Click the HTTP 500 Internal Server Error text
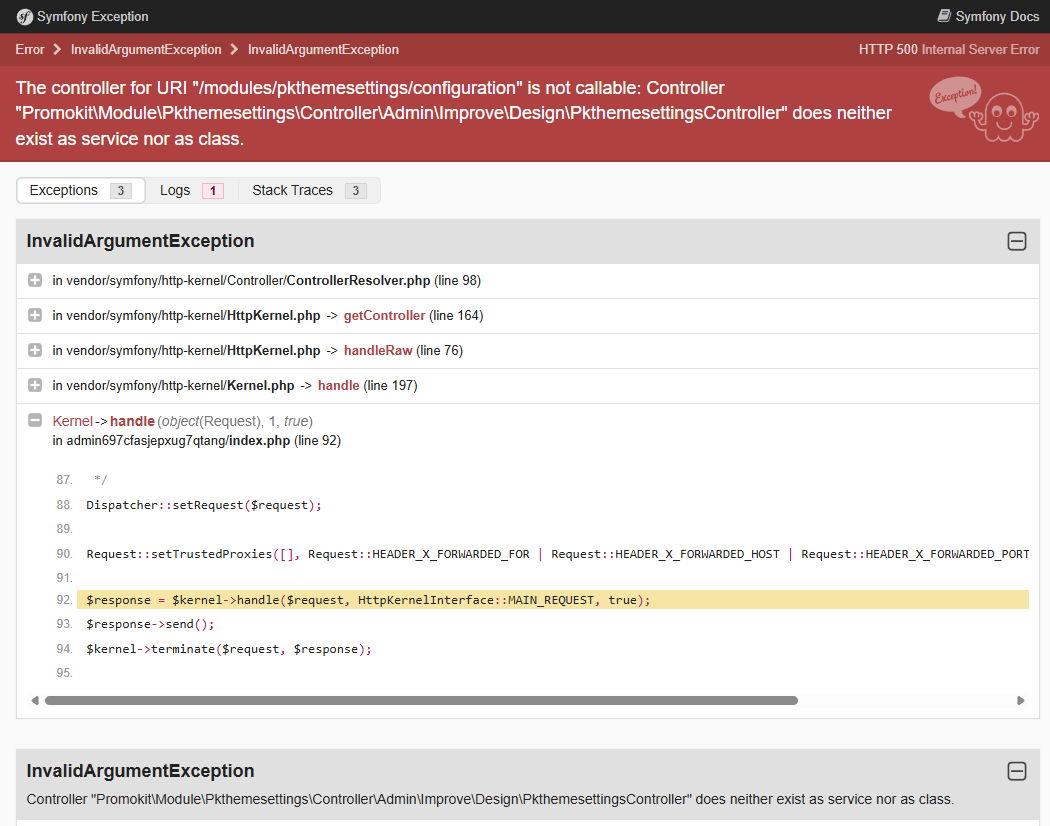The width and height of the screenshot is (1050, 826). tap(949, 50)
